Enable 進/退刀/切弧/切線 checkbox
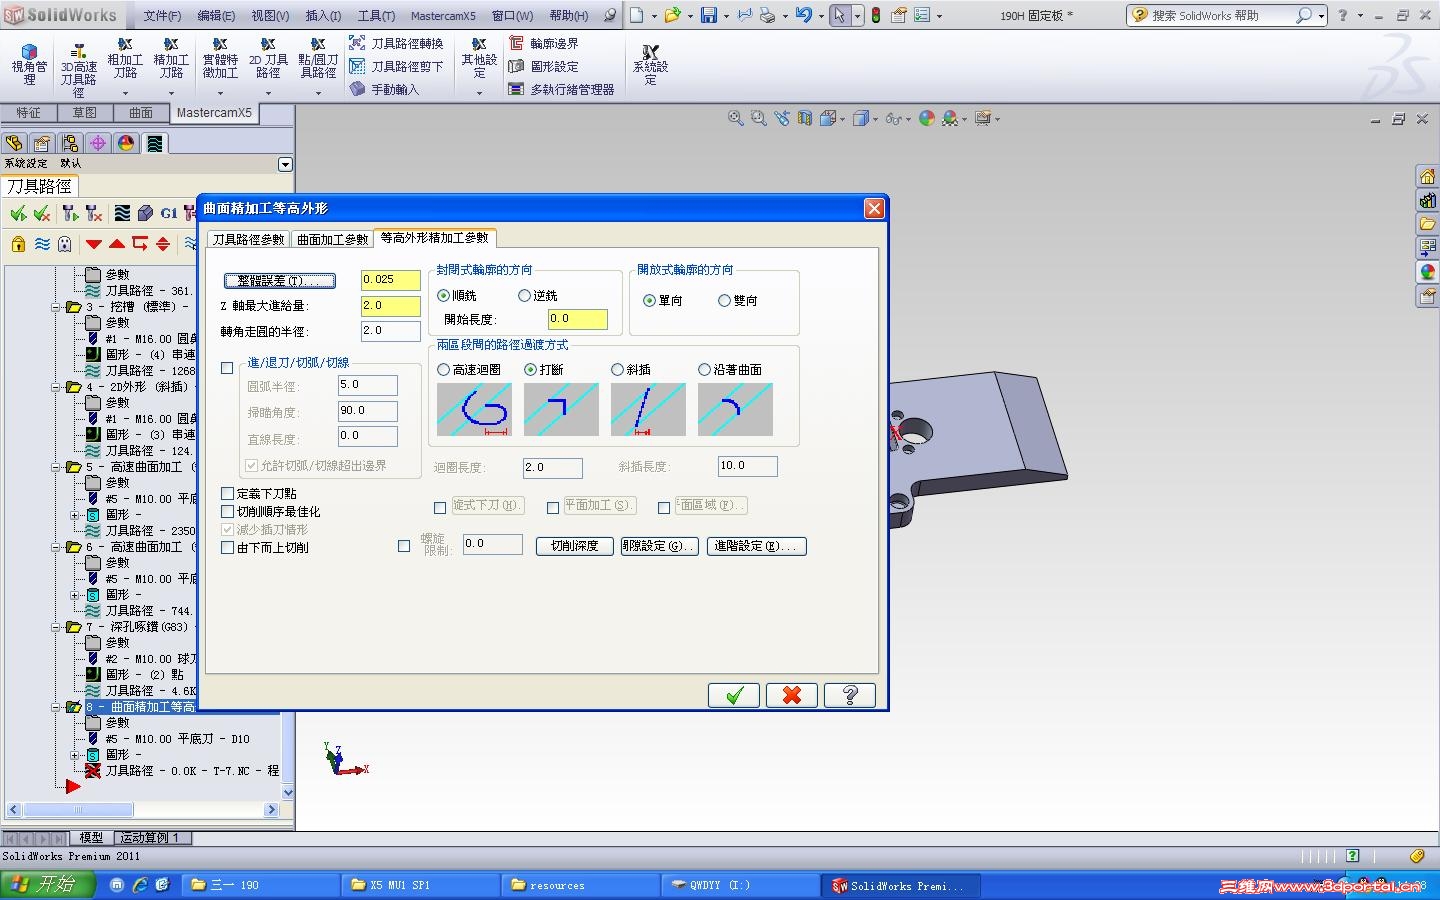This screenshot has width=1440, height=900. [228, 368]
